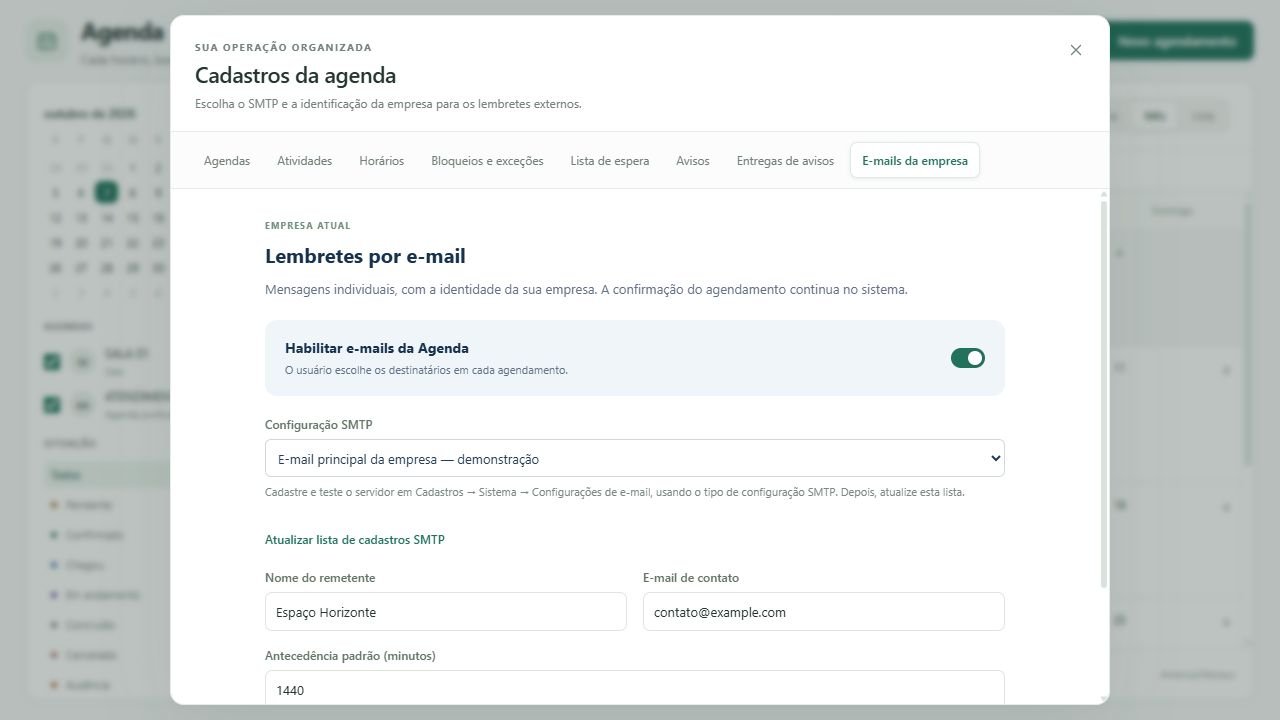Toggle the second agenda checkbox below SALA 01
The height and width of the screenshot is (720, 1280).
click(52, 405)
